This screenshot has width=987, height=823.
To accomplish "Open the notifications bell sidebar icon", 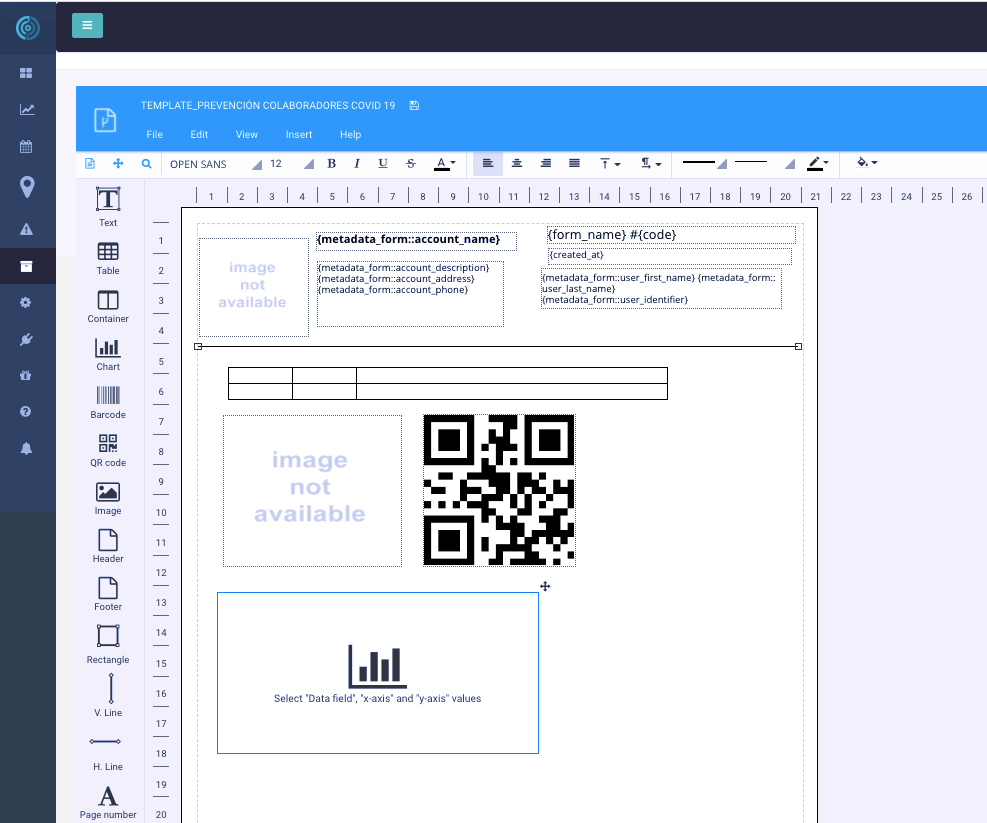I will pos(26,448).
